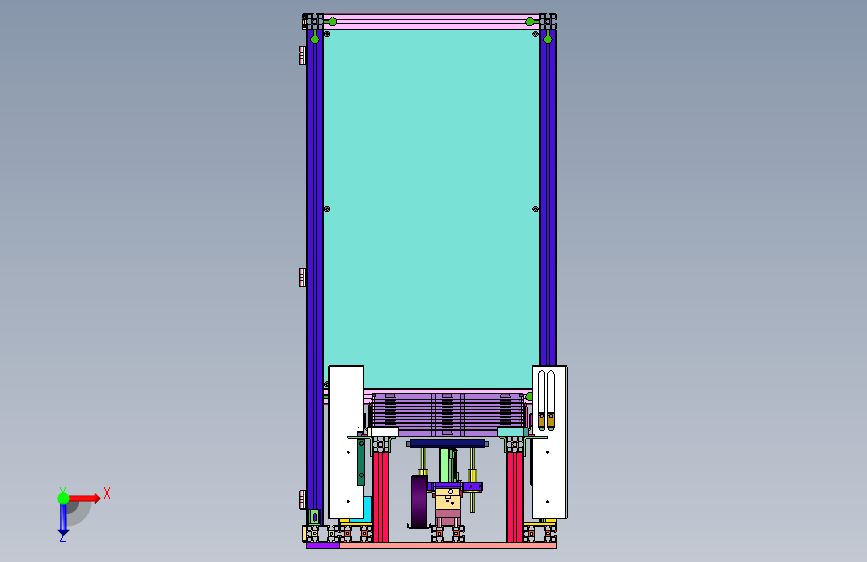Select the right red support column
Image resolution: width=867 pixels, height=562 pixels.
[515, 496]
